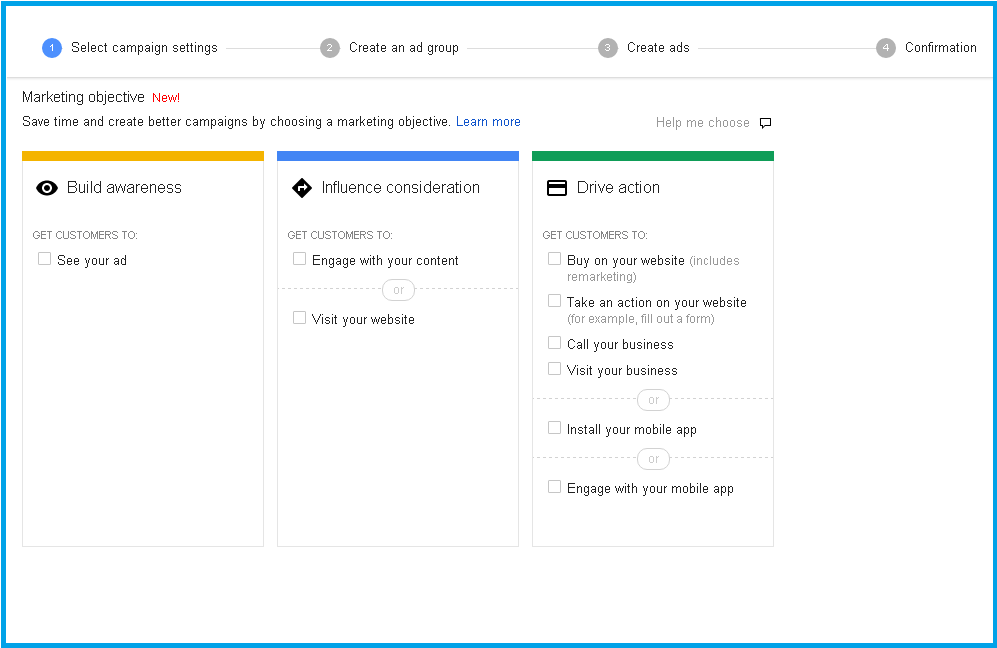
Task: Select the Buy on your website checkbox
Action: click(x=554, y=259)
